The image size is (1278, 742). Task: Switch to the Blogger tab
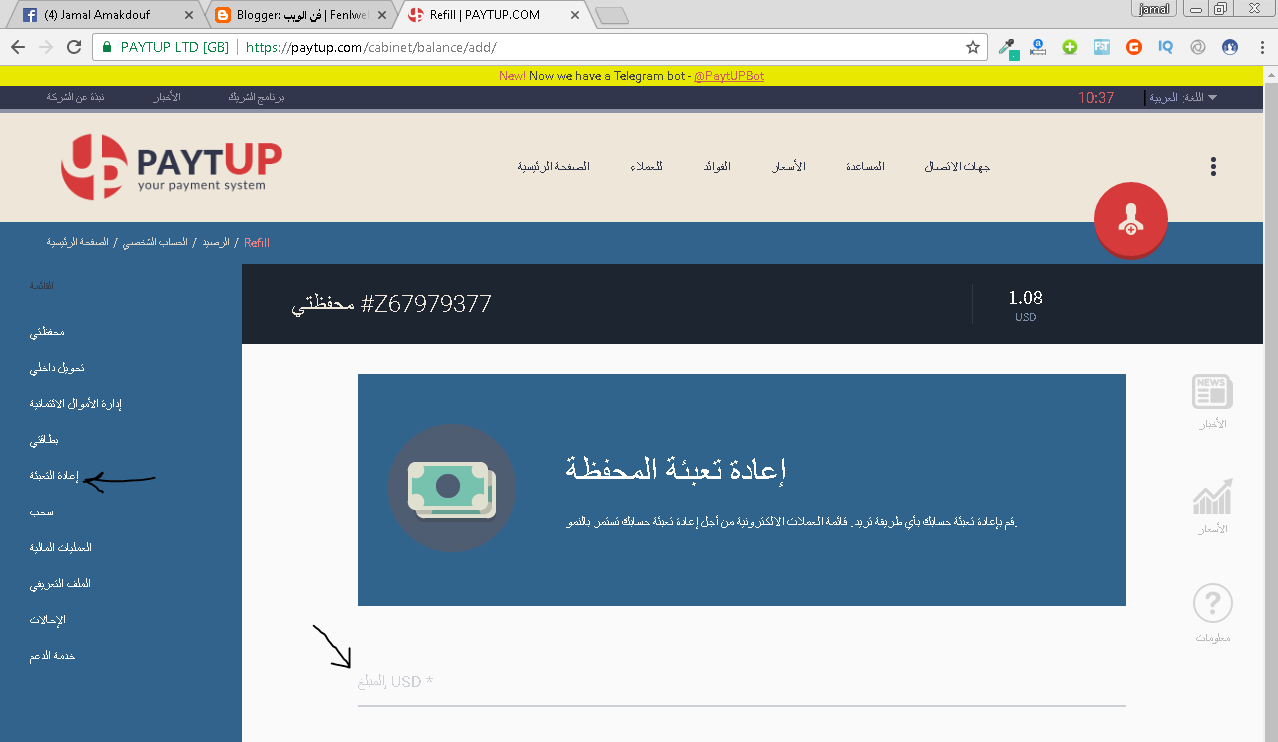[x=299, y=15]
